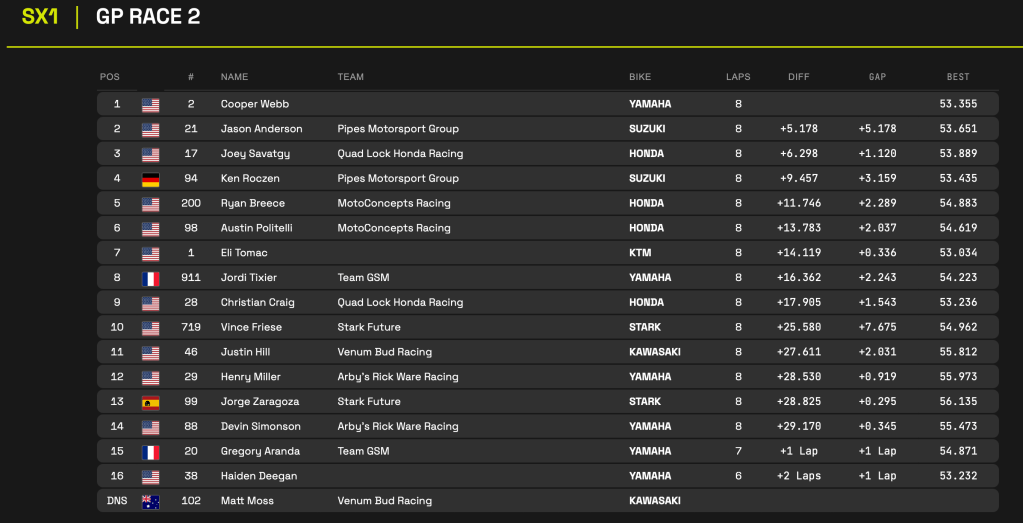The height and width of the screenshot is (523, 1023).
Task: Click the US flag next to Eli Tomac
Action: pyautogui.click(x=150, y=253)
